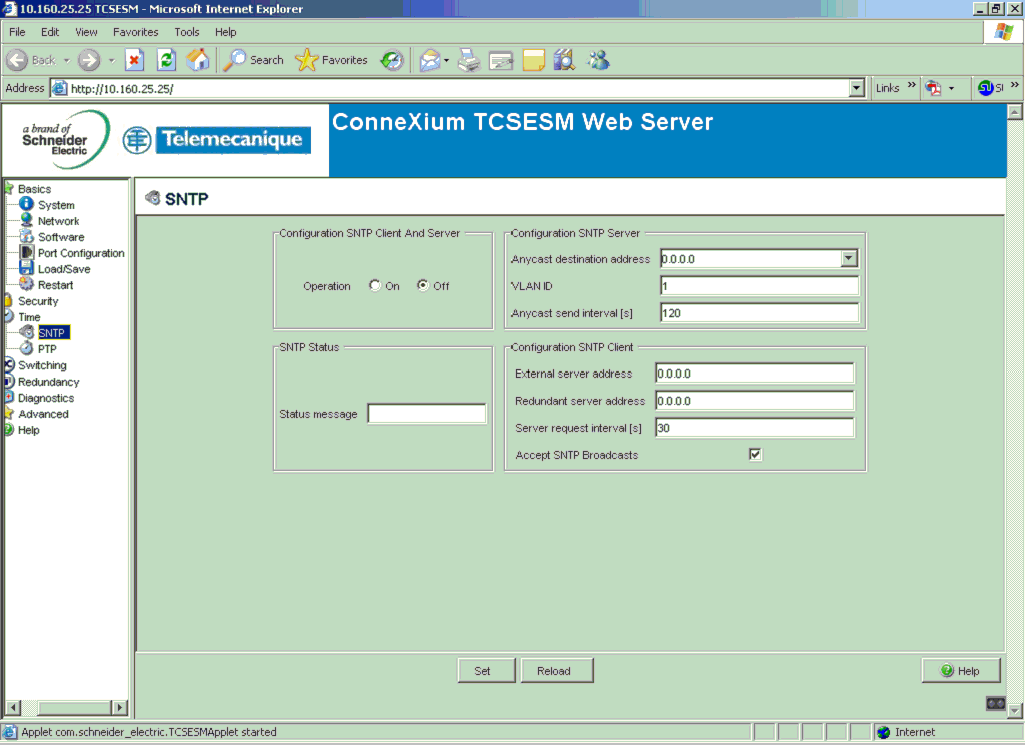
Task: Click the VLAN ID input field
Action: pyautogui.click(x=760, y=286)
